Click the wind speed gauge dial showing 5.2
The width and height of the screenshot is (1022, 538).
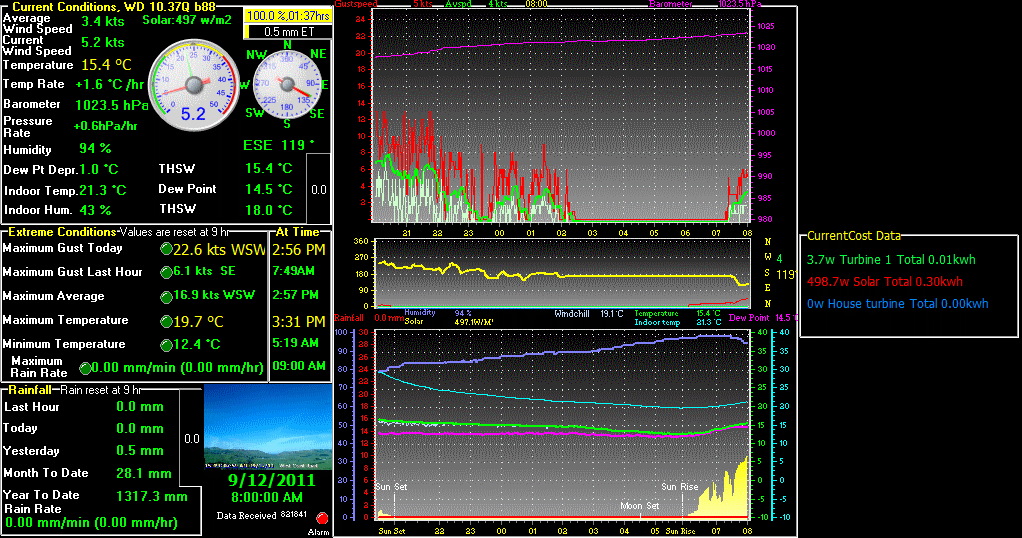point(194,85)
